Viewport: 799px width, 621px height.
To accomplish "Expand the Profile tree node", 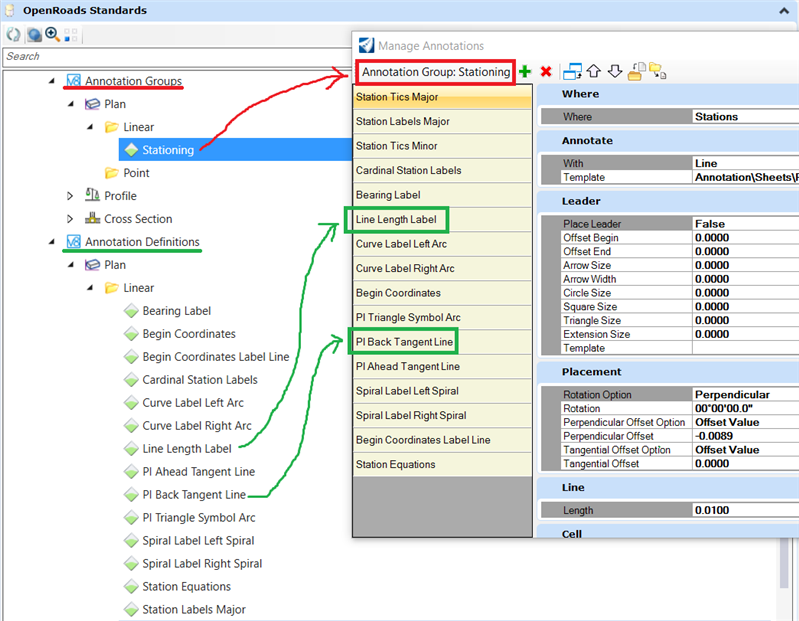I will 70,196.
